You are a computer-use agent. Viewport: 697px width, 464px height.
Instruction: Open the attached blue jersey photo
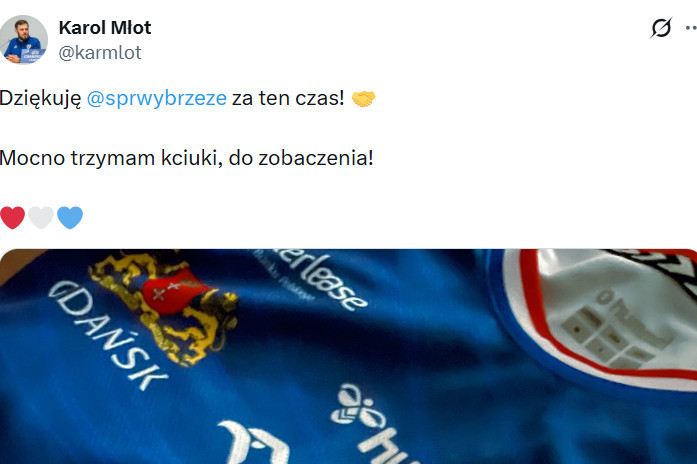click(x=348, y=356)
